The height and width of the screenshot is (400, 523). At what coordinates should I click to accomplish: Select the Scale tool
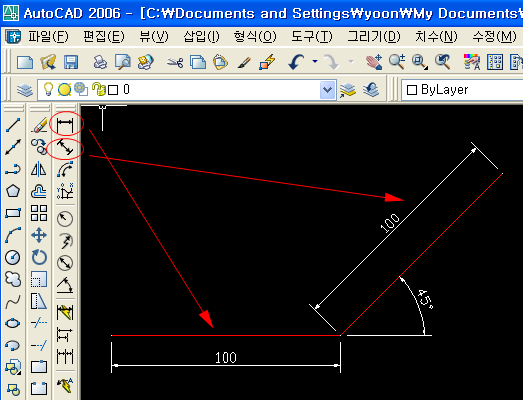point(39,279)
